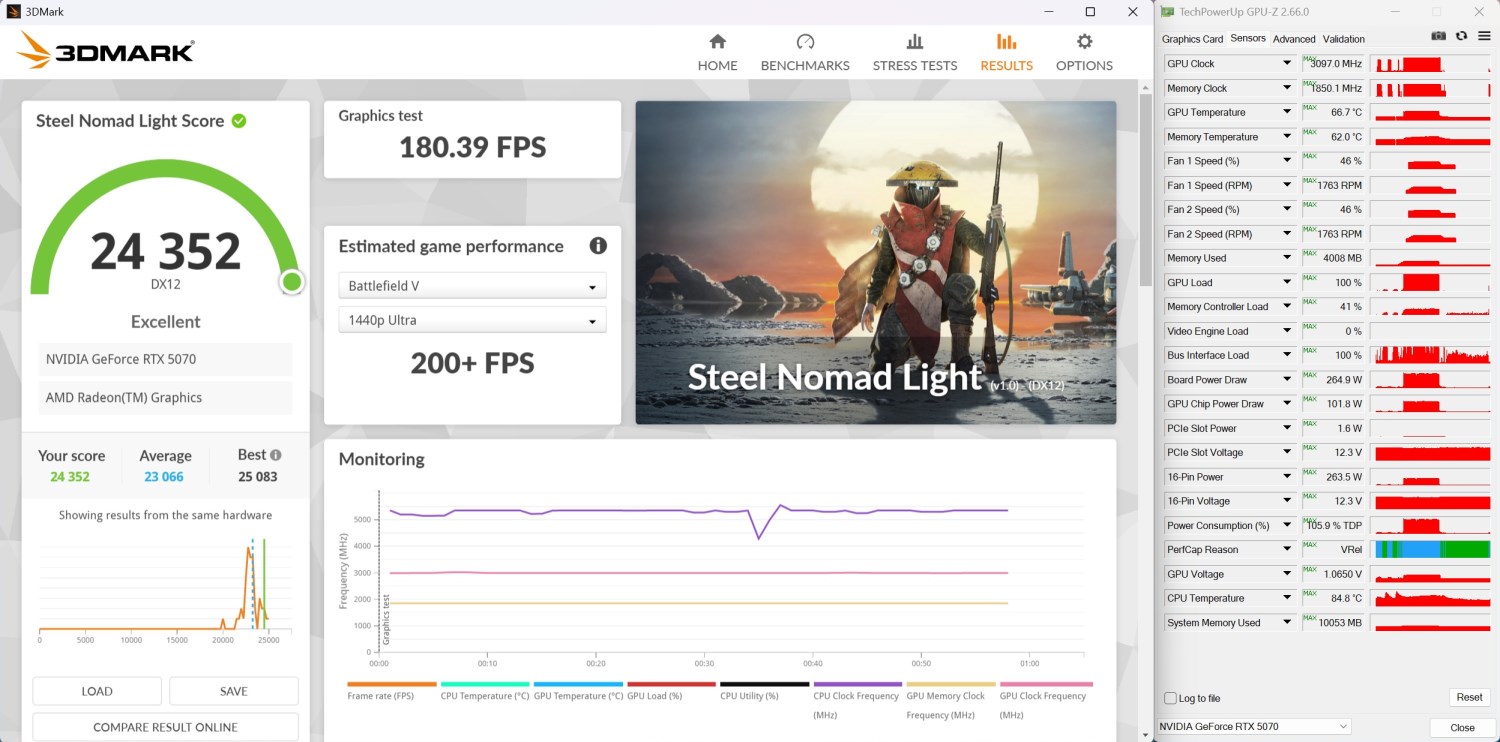This screenshot has height=742, width=1500.
Task: Go to the HOME section in 3DMark
Action: 717,53
